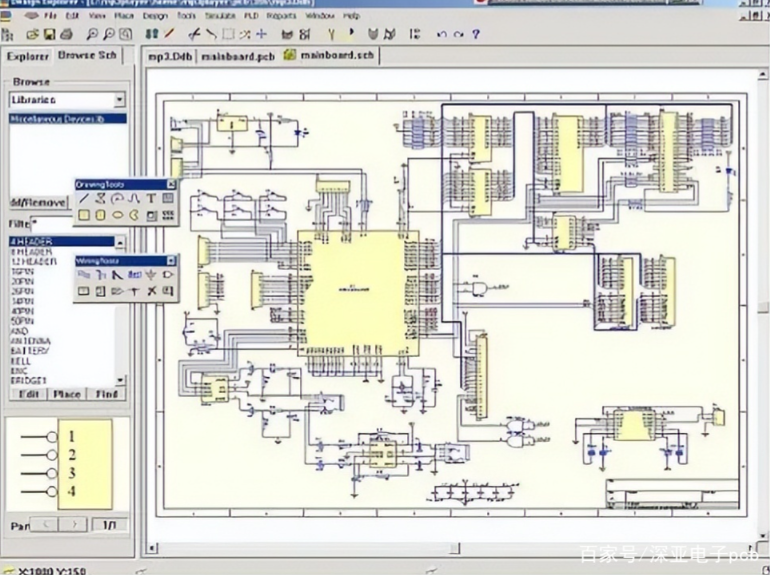Screen dimensions: 770x575
Task: Open the mp3.Ddb document tab
Action: (x=170, y=56)
